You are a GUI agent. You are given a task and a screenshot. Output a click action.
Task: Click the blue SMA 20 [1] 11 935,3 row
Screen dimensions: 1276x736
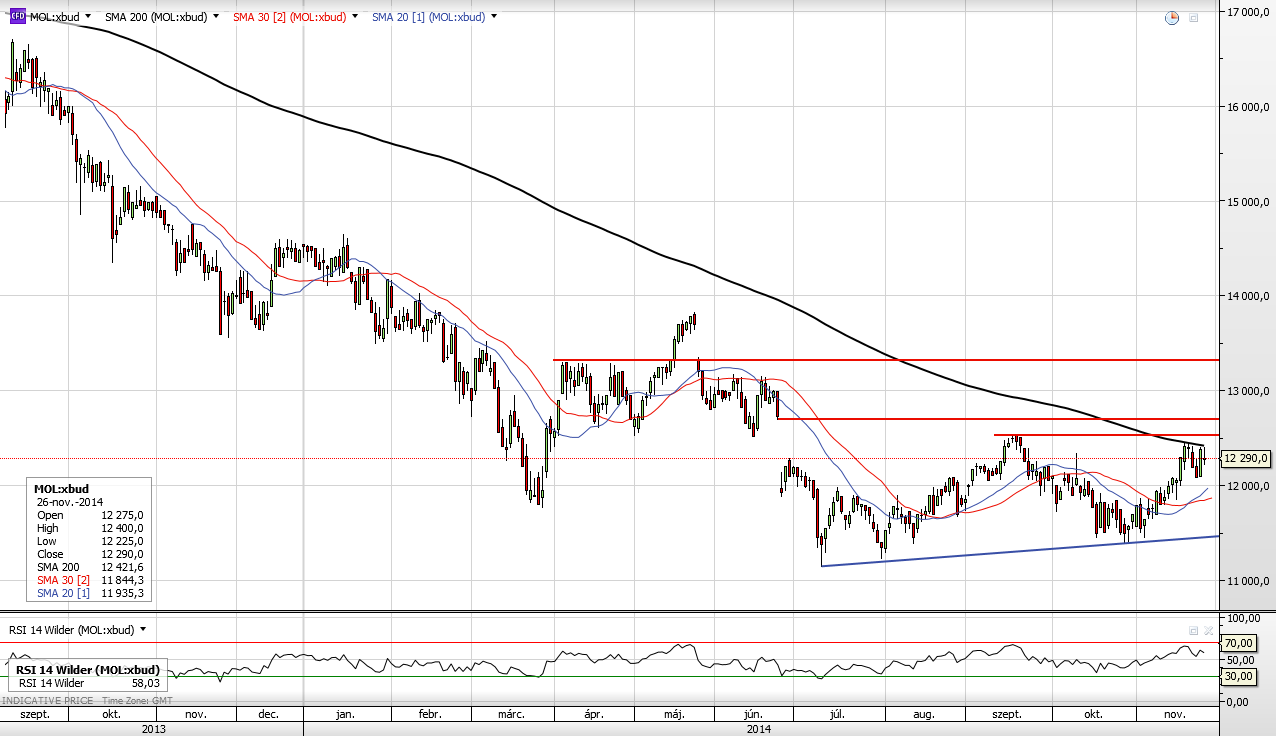[90, 593]
